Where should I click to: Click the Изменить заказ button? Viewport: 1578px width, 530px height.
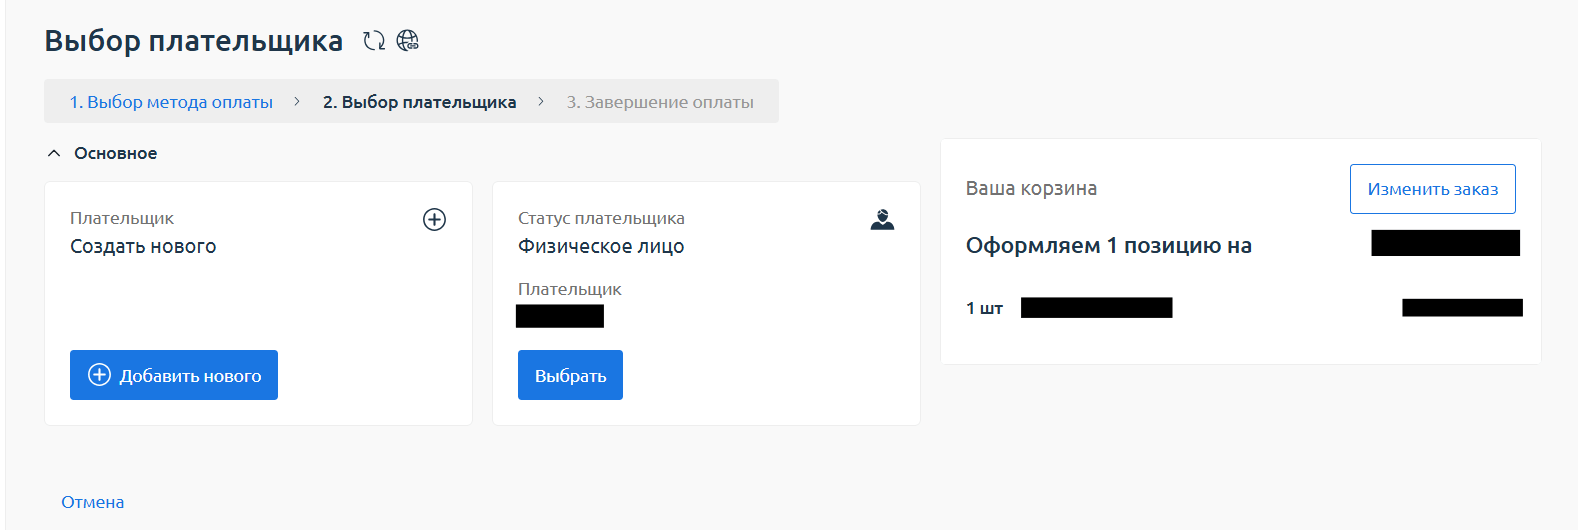click(1432, 189)
